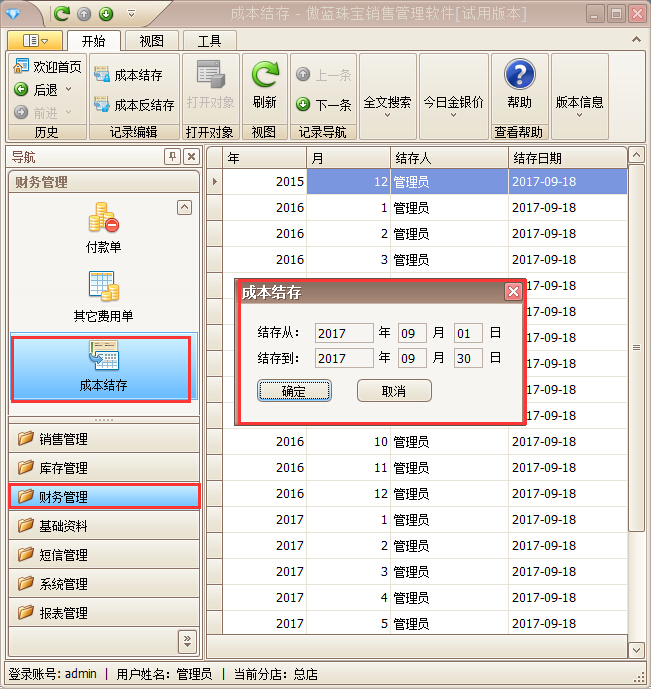Click 成本结存 ribbon toolbar icon

[x=102, y=75]
